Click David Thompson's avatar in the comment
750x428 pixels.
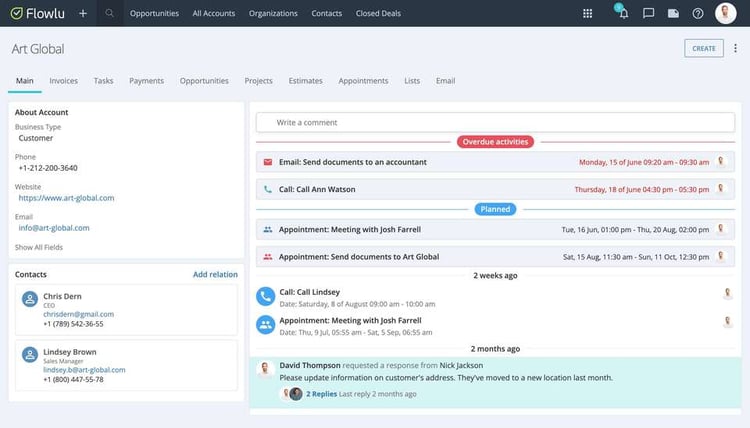265,369
